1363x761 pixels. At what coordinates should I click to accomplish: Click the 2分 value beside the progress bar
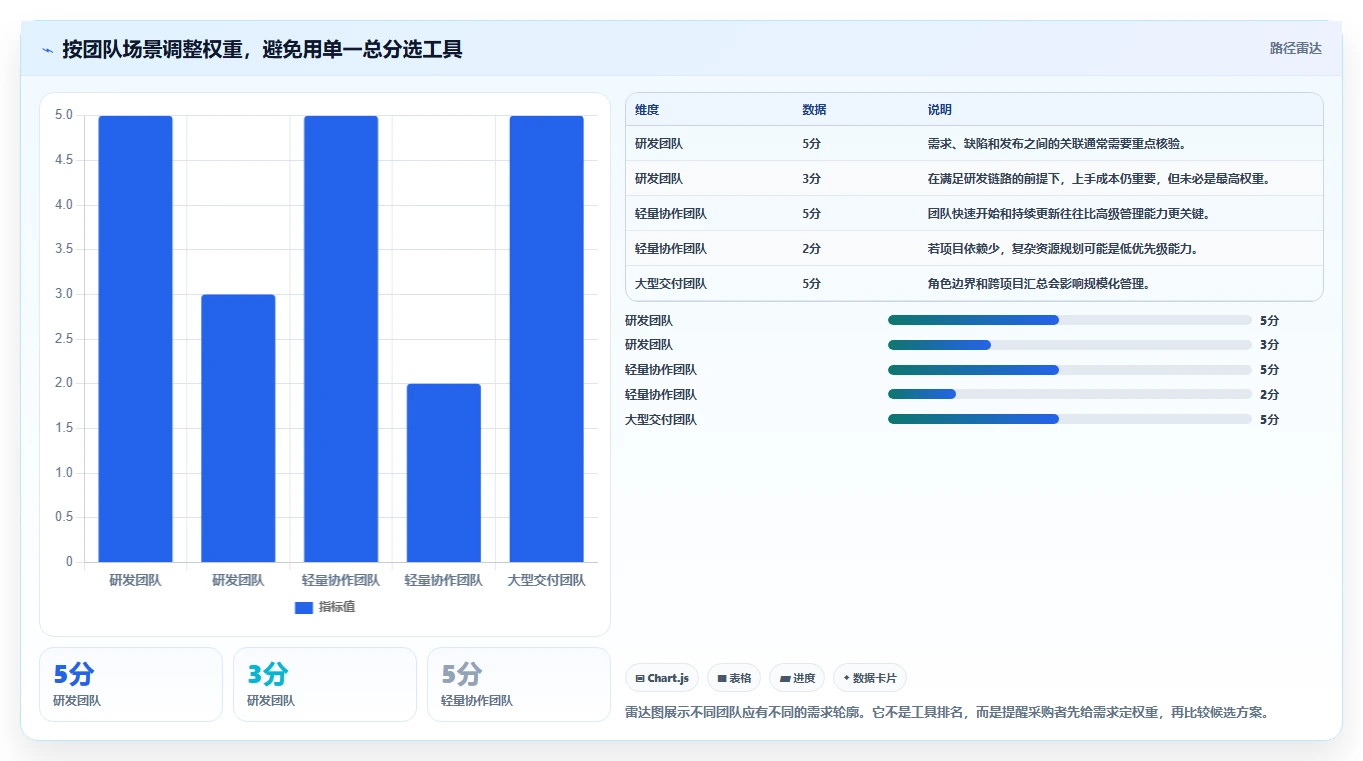[x=1269, y=395]
